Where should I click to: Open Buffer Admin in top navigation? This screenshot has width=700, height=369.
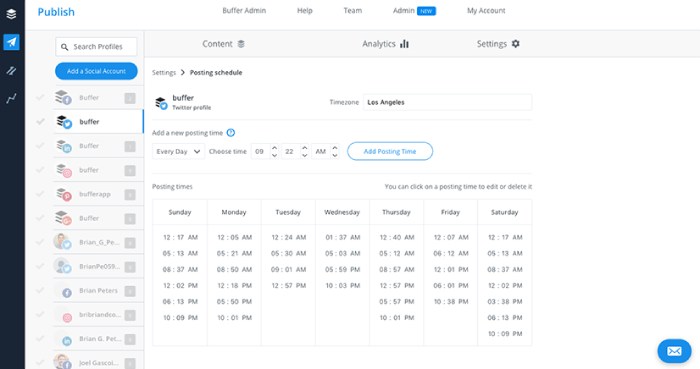244,11
